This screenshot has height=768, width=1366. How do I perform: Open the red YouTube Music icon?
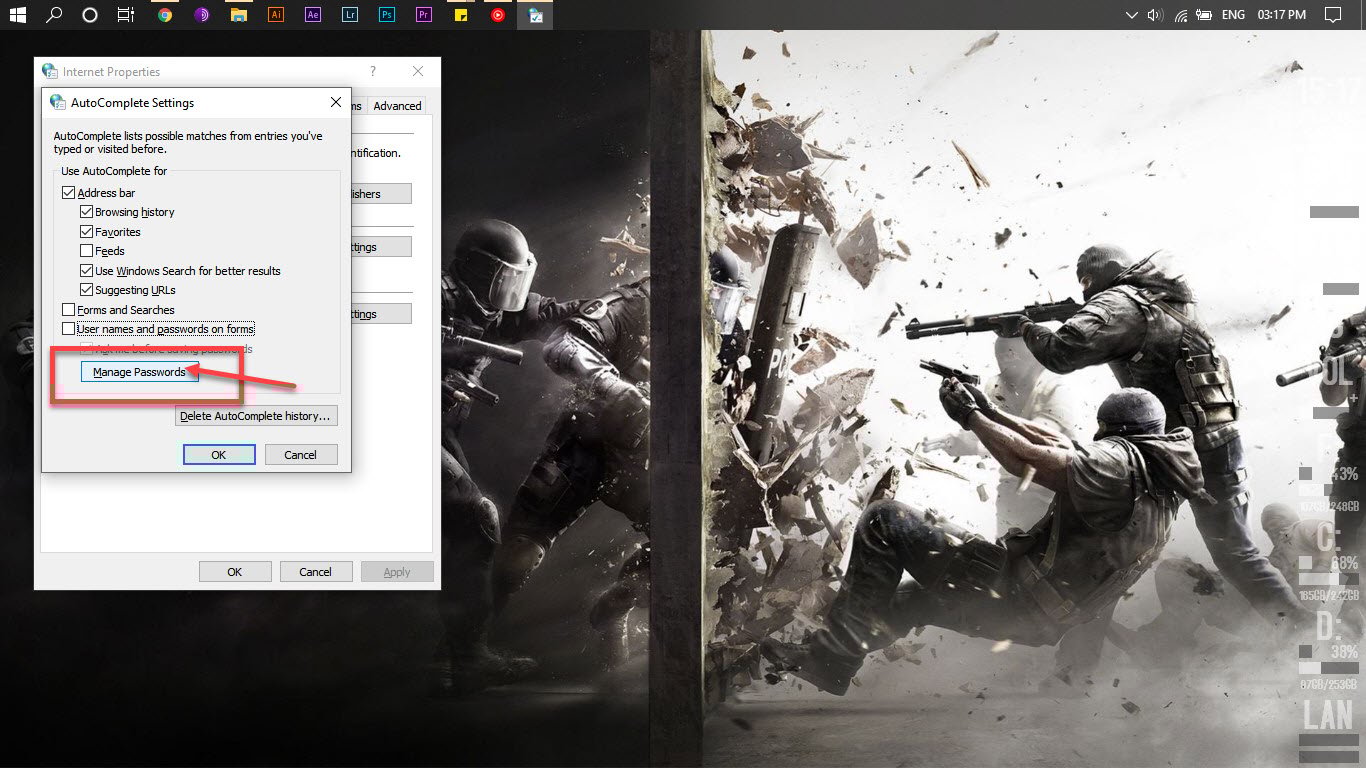[498, 15]
